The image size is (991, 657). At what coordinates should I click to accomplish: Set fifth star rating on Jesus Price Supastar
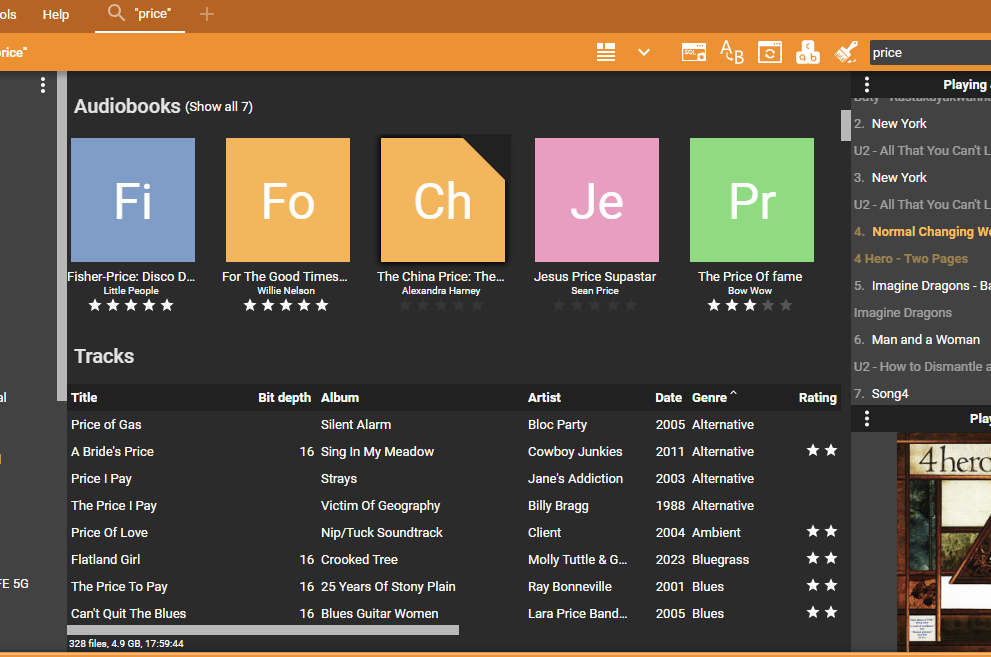pyautogui.click(x=631, y=305)
